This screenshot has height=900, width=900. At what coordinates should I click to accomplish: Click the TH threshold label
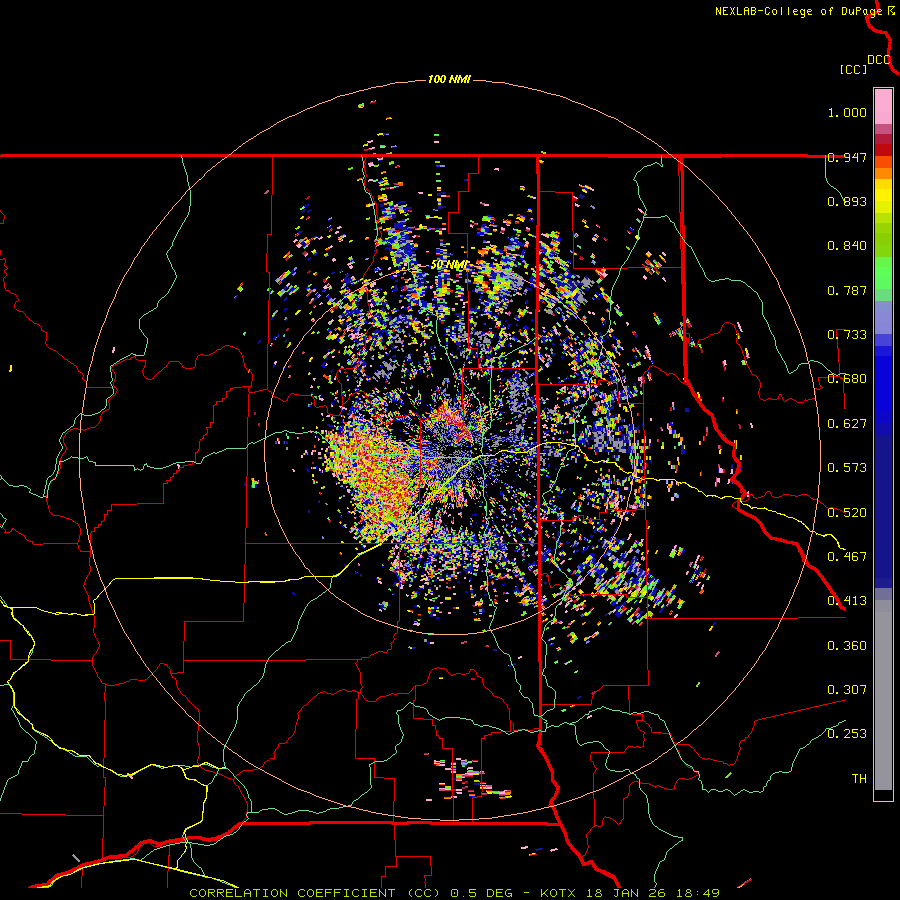(x=859, y=779)
